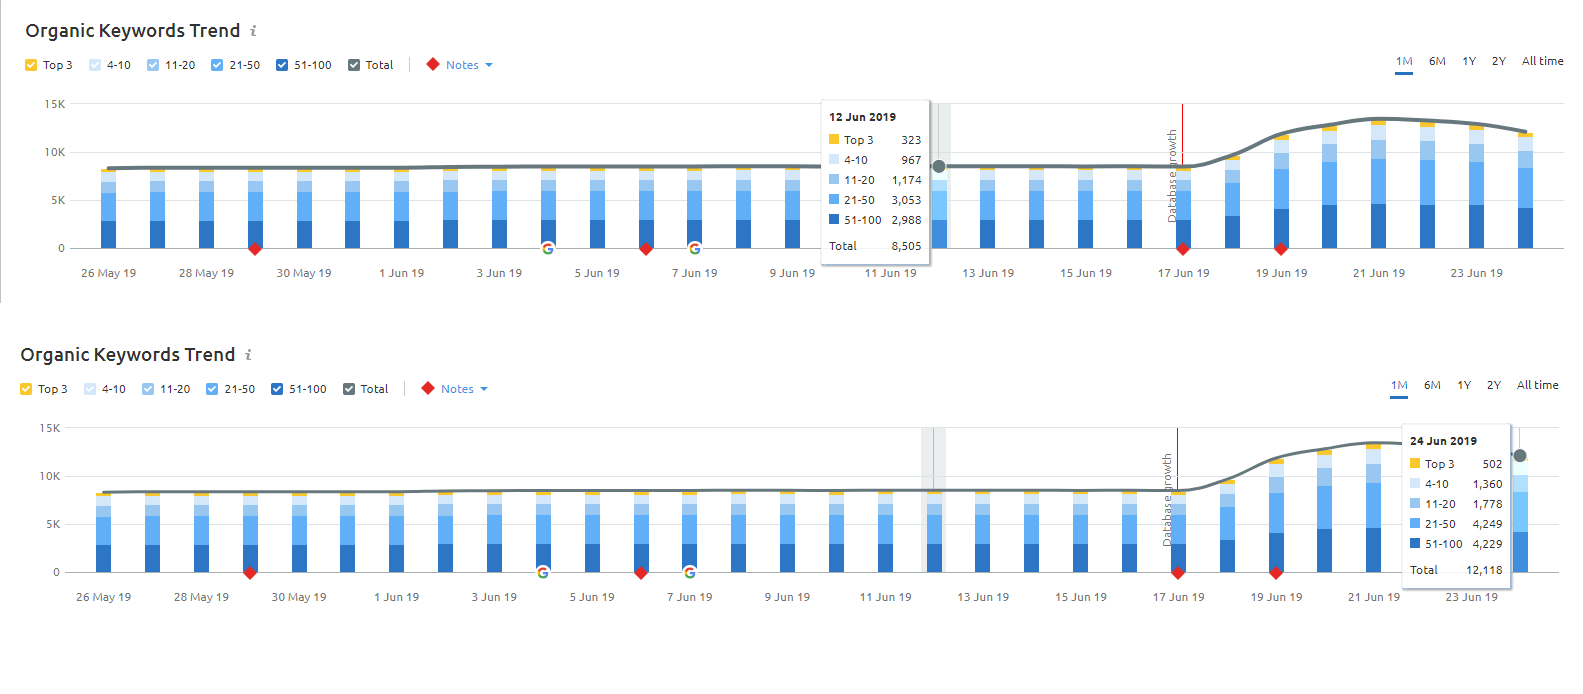
Task: Click the grey Total line dot at 12 Jun
Action: 939,166
